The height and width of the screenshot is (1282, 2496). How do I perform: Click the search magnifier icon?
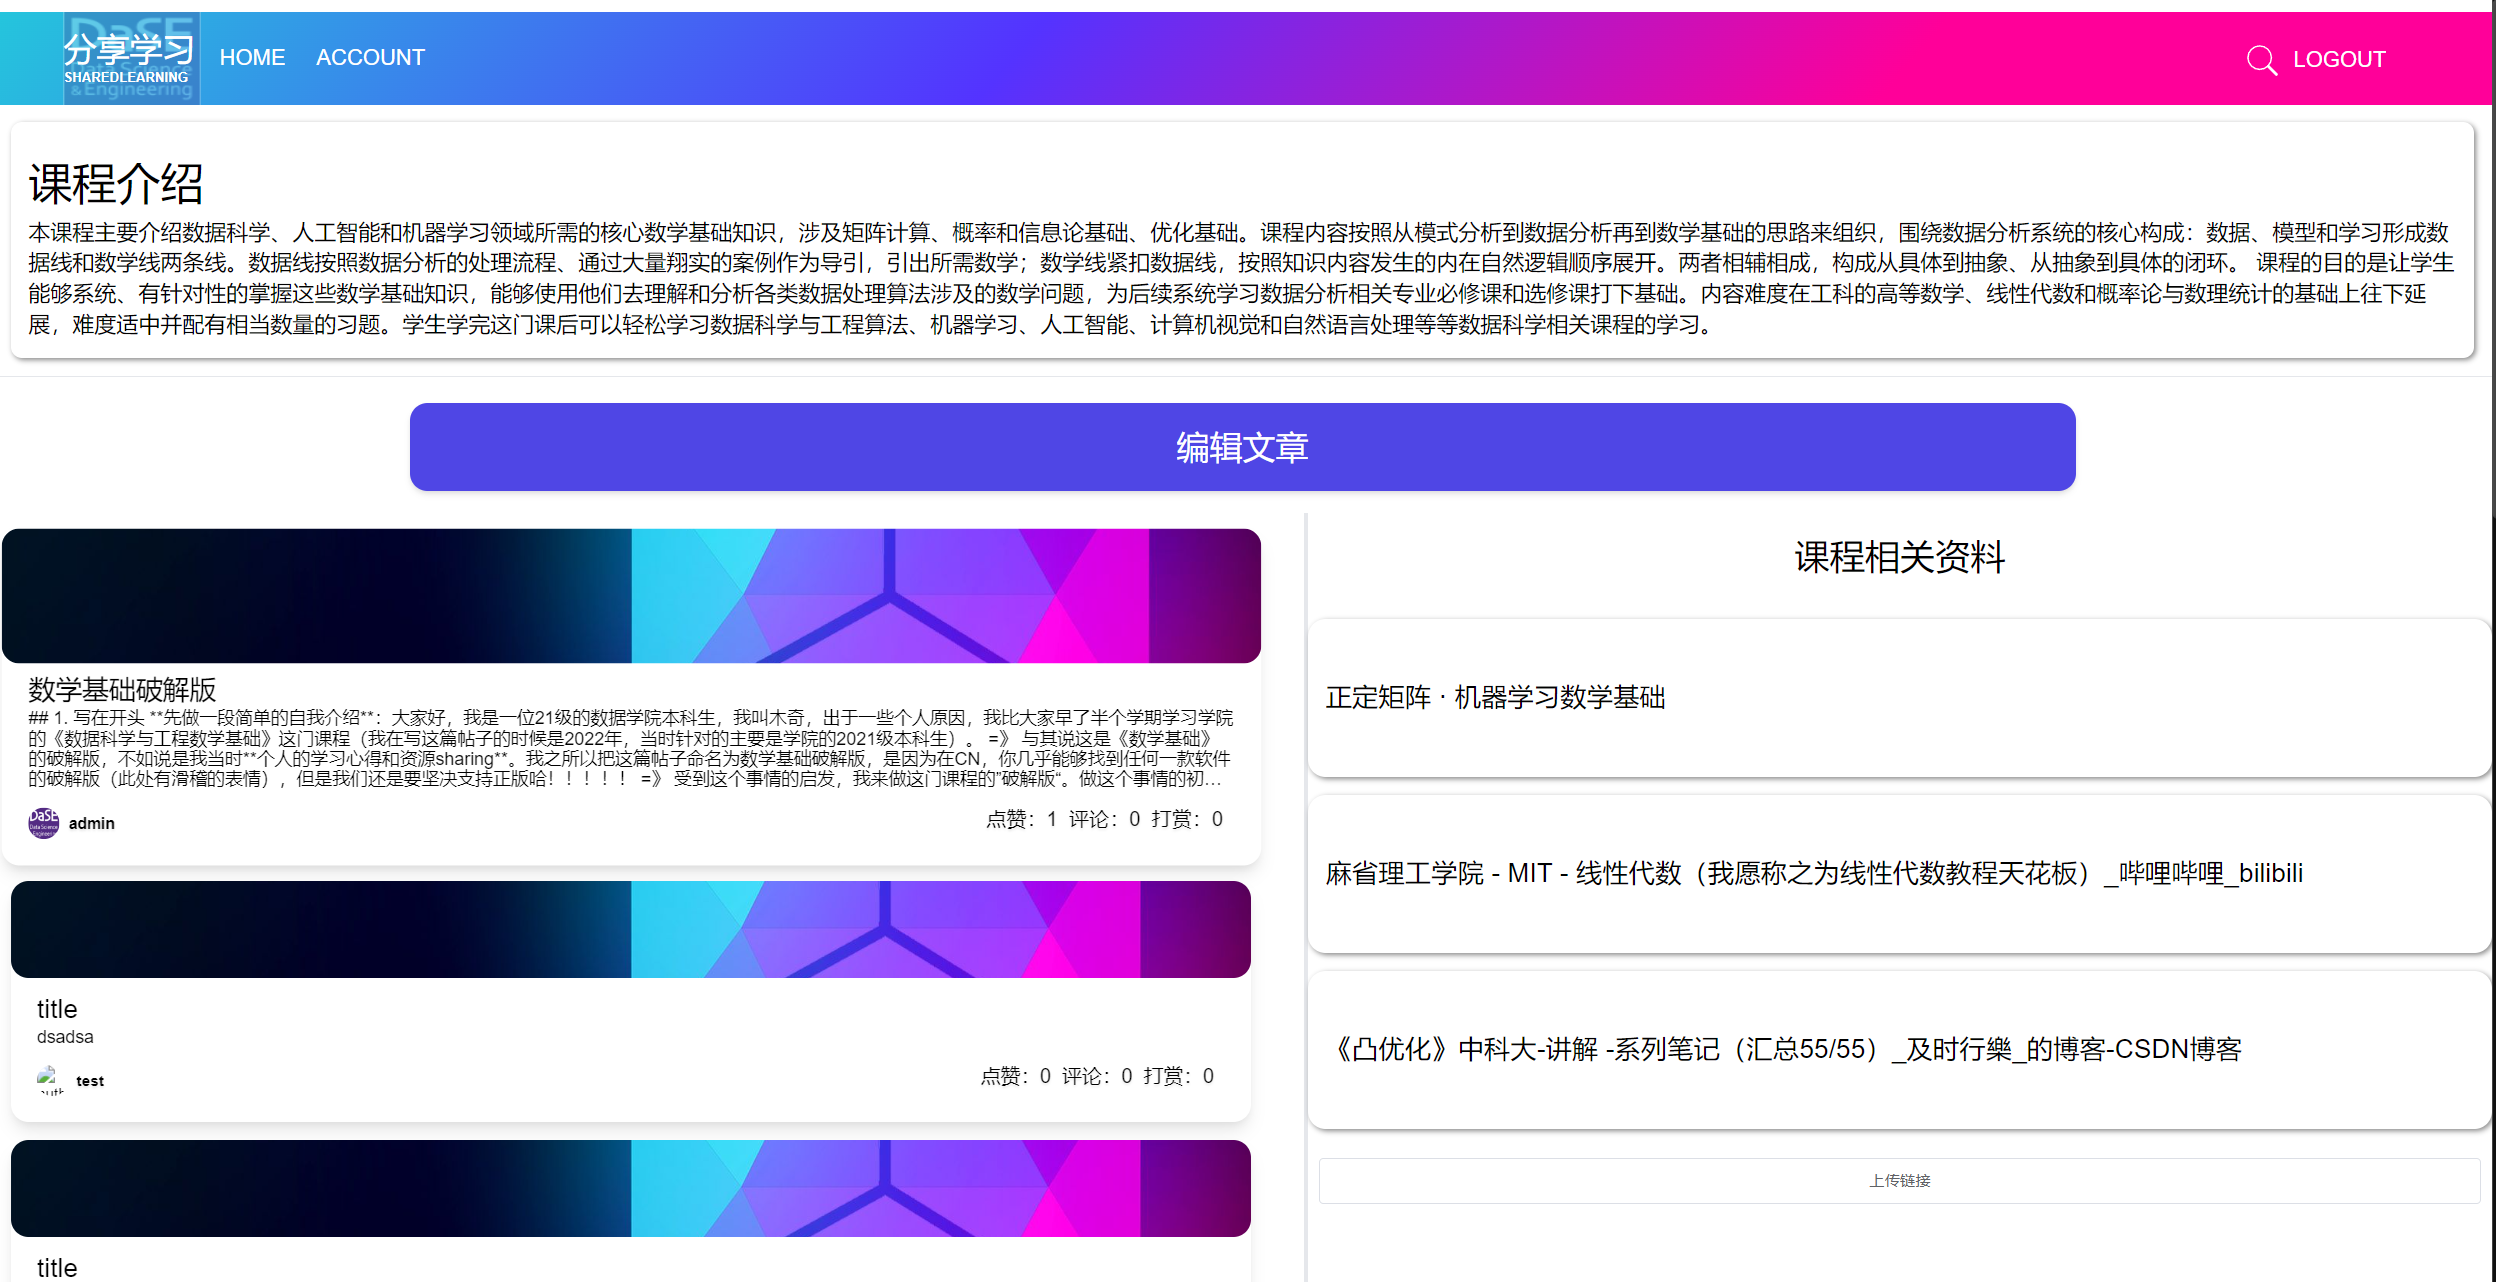click(2261, 60)
